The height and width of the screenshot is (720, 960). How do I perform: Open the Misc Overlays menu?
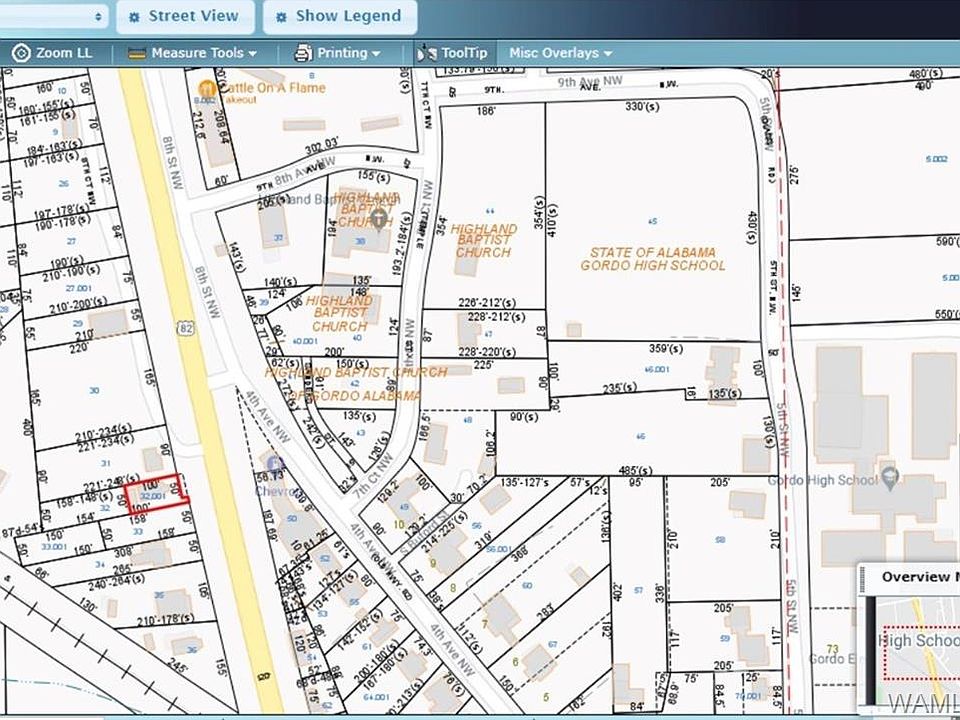tap(560, 53)
